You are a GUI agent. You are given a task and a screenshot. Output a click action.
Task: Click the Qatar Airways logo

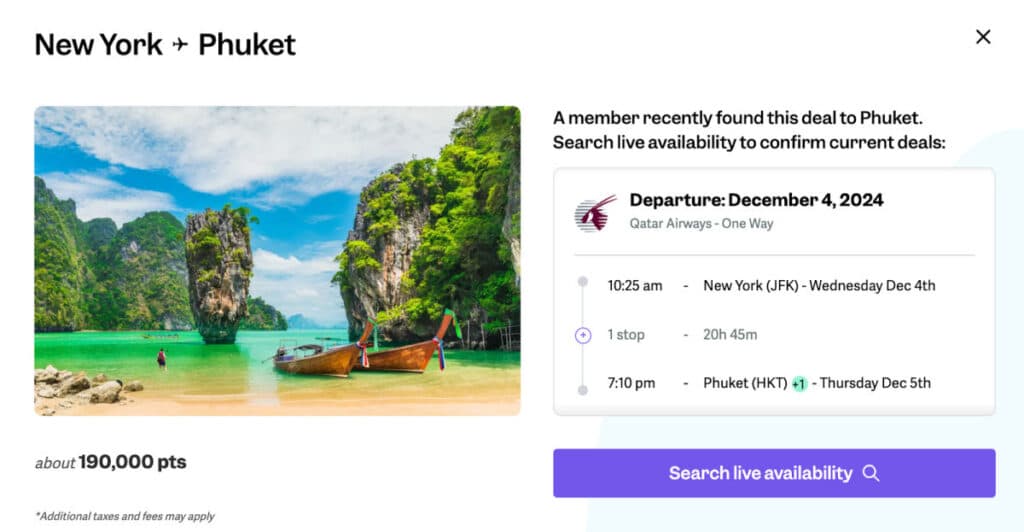(x=595, y=213)
